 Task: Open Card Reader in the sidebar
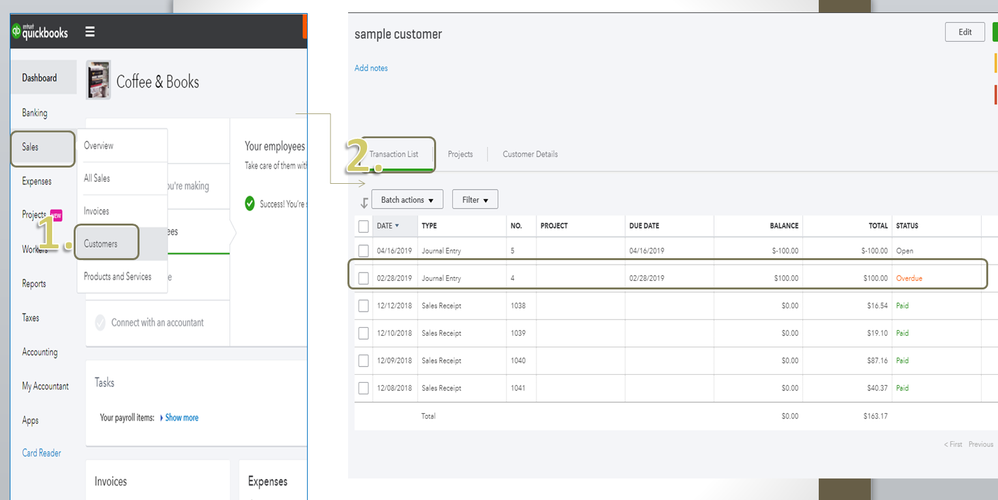[x=42, y=453]
